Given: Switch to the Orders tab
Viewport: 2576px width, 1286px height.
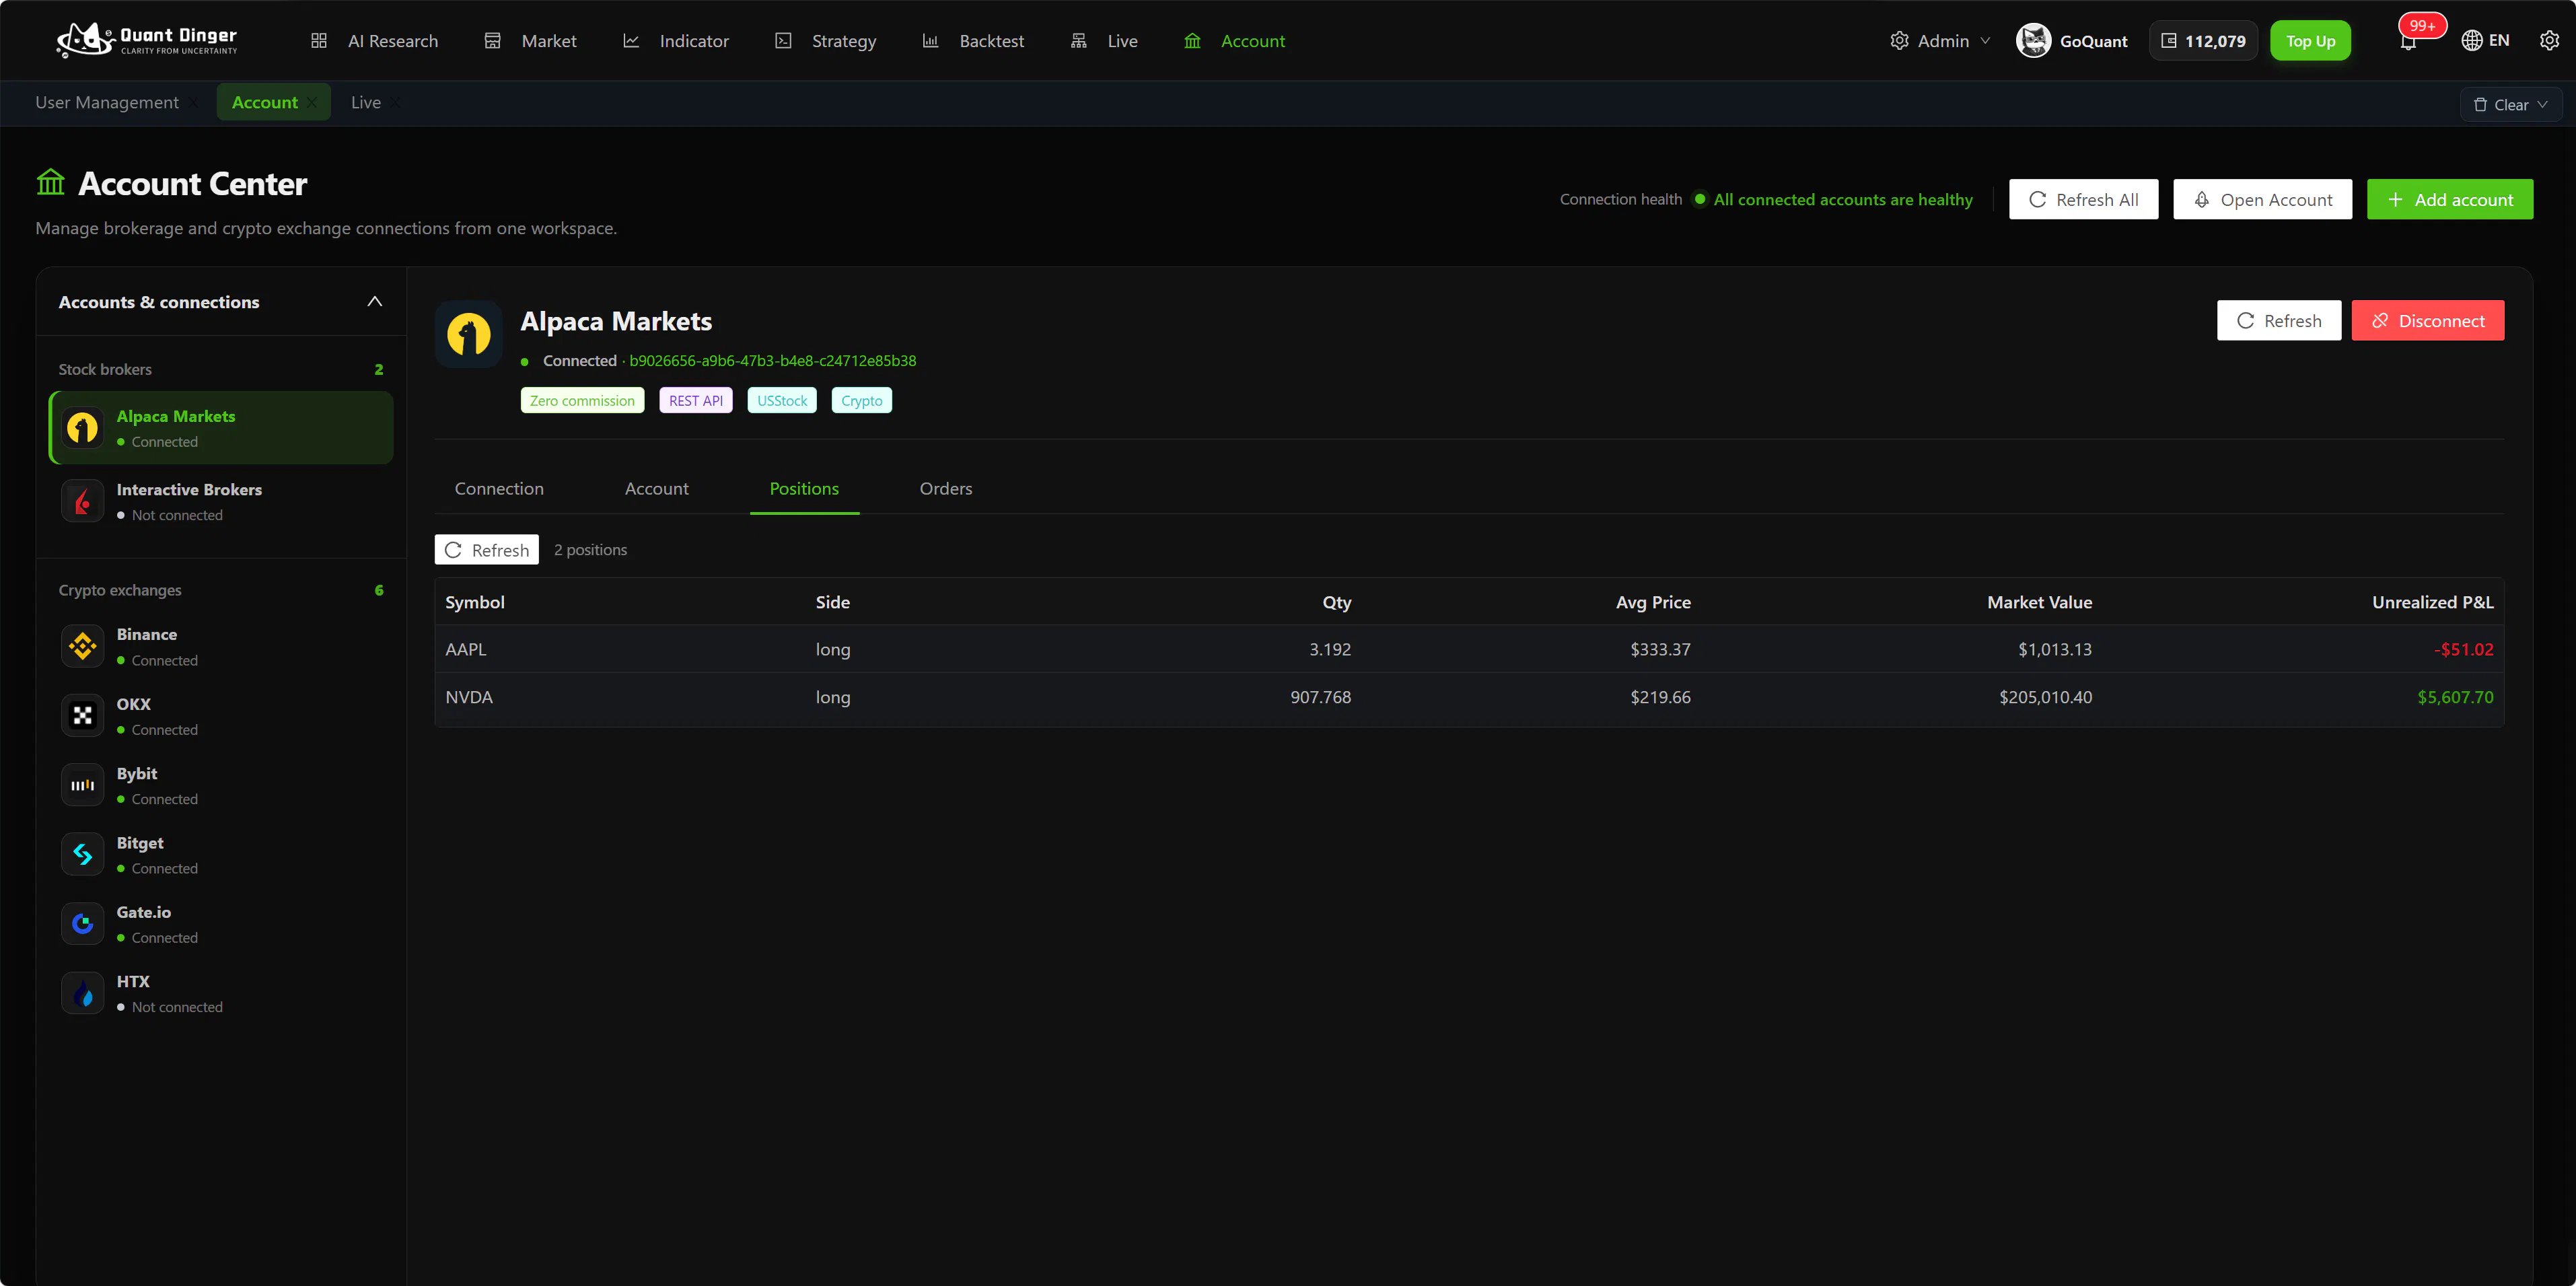Looking at the screenshot, I should 946,489.
